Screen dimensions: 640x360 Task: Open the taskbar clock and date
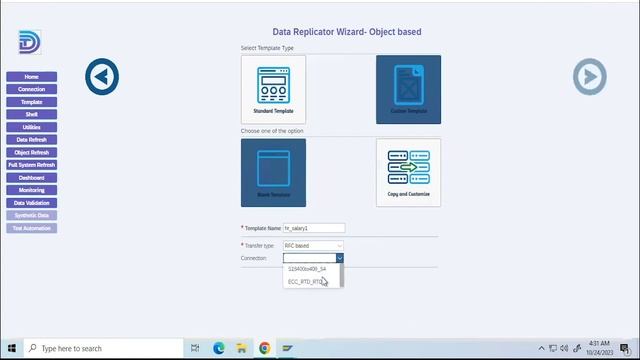coord(600,348)
